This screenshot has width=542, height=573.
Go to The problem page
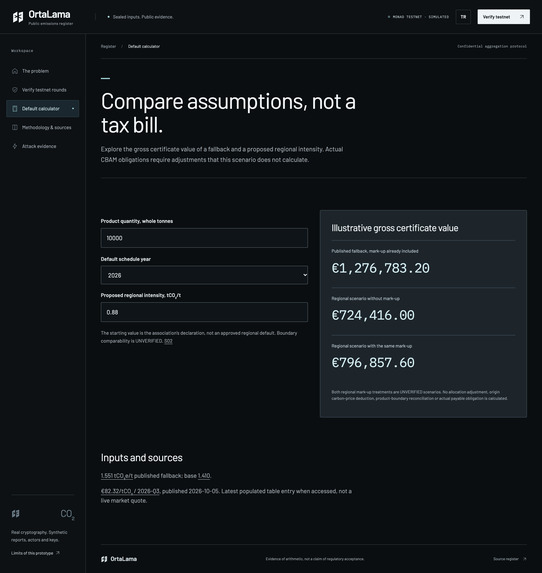[x=42, y=71]
